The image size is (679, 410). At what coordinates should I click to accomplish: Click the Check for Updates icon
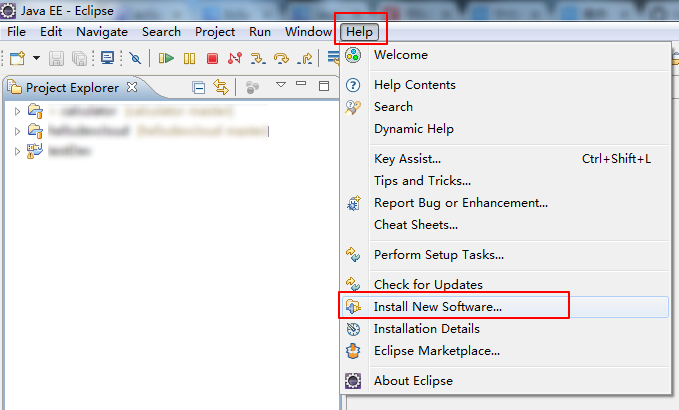coord(353,284)
